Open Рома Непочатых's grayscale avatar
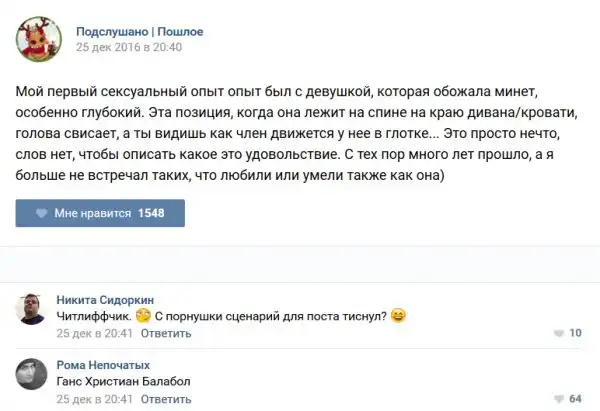Image resolution: width=600 pixels, height=411 pixels. coord(31,374)
